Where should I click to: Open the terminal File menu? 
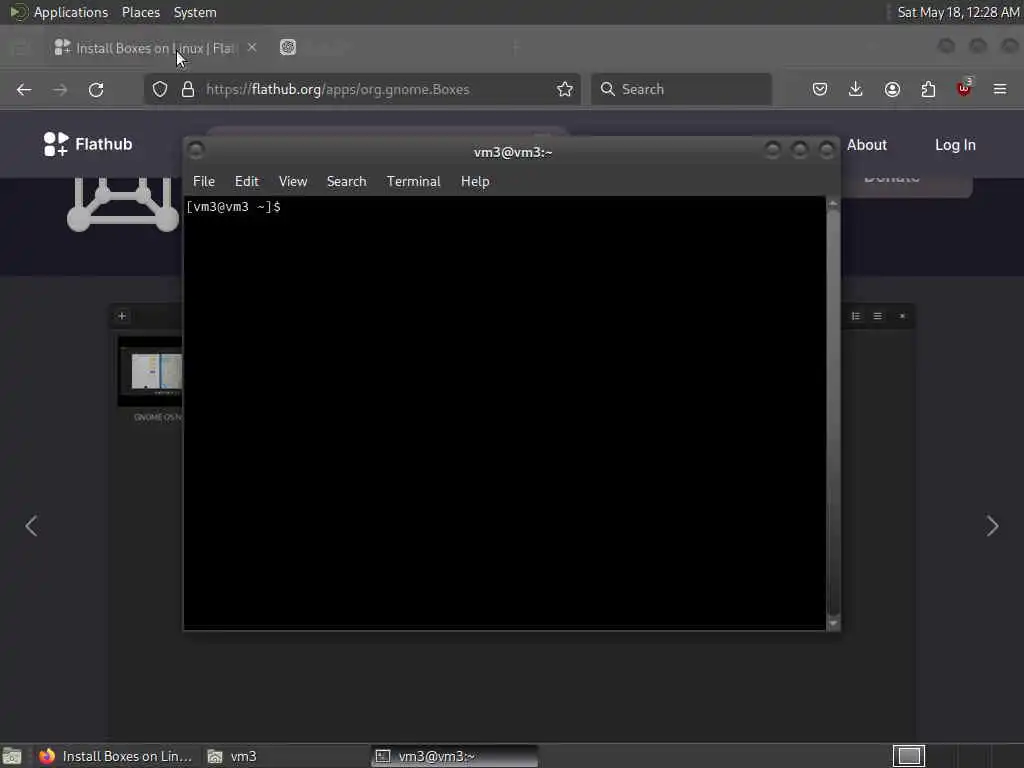[204, 182]
